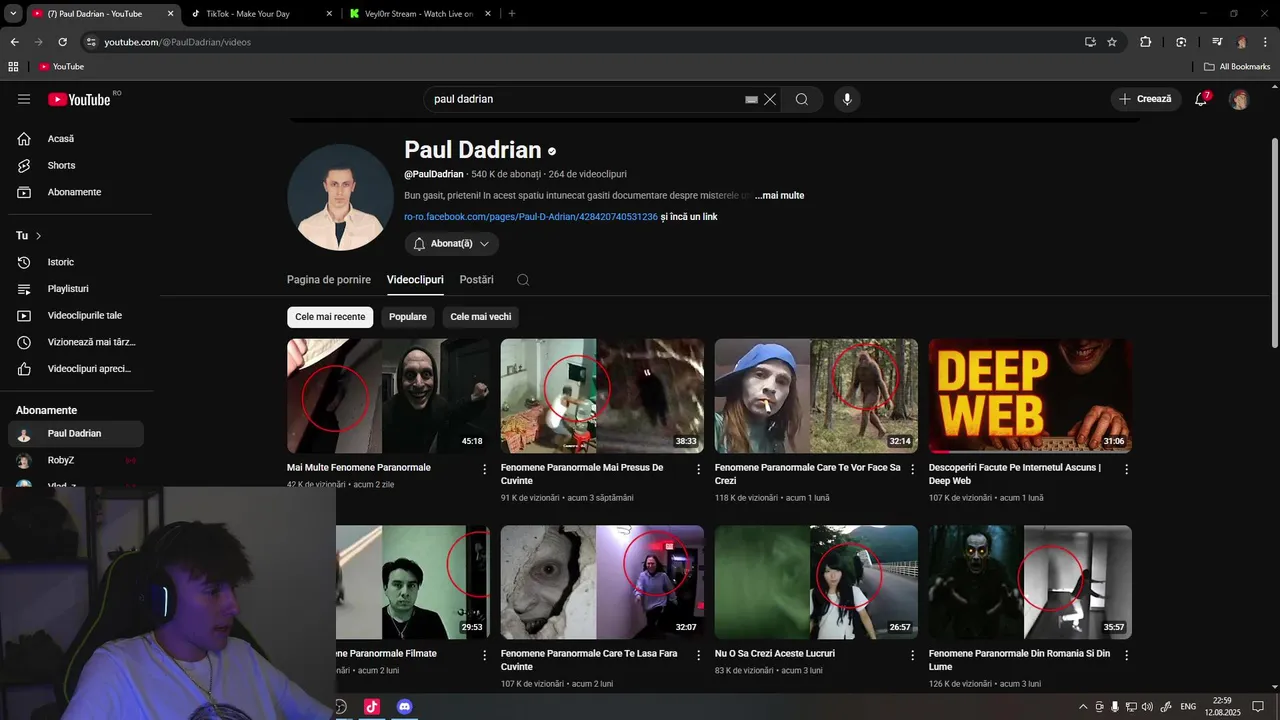Image resolution: width=1280 pixels, height=720 pixels.
Task: Go to the YouTube home logo
Action: point(80,99)
